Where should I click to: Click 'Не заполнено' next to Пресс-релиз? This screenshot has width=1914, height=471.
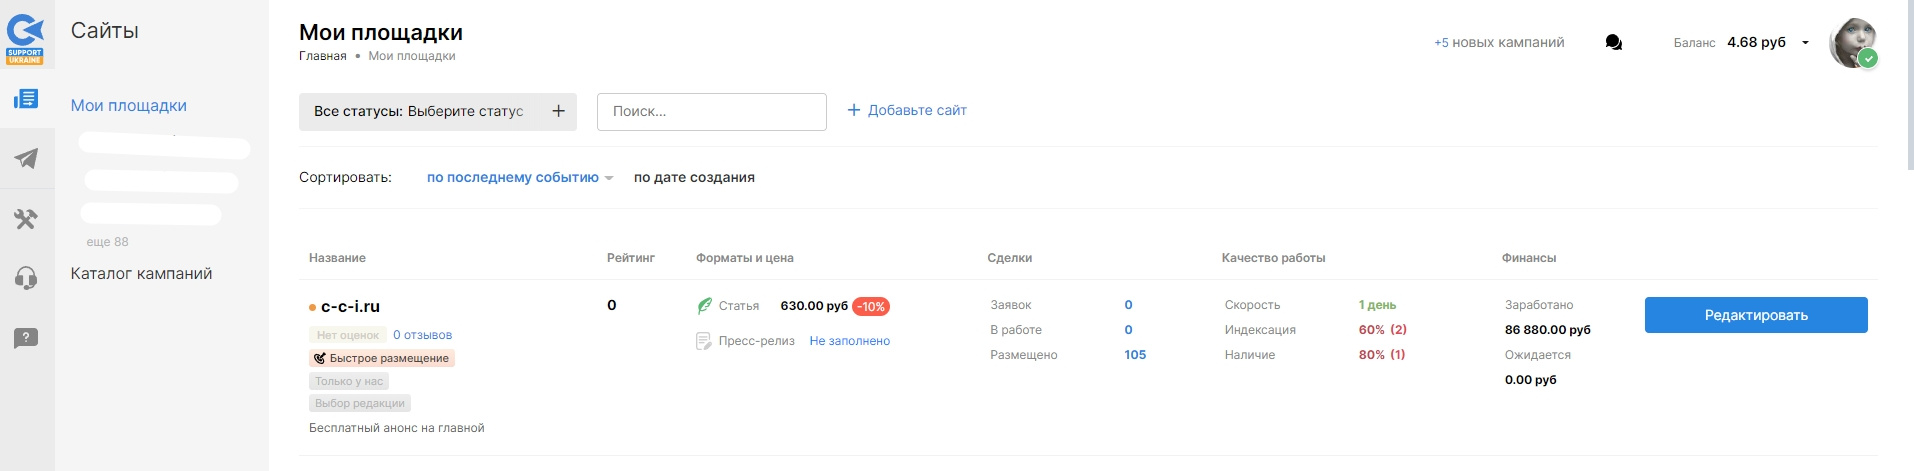click(849, 341)
